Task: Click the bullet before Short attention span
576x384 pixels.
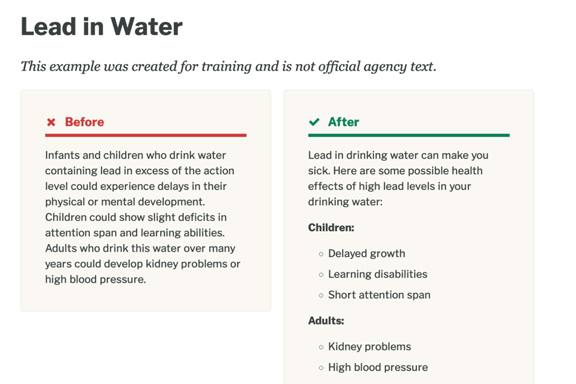Action: pyautogui.click(x=321, y=295)
